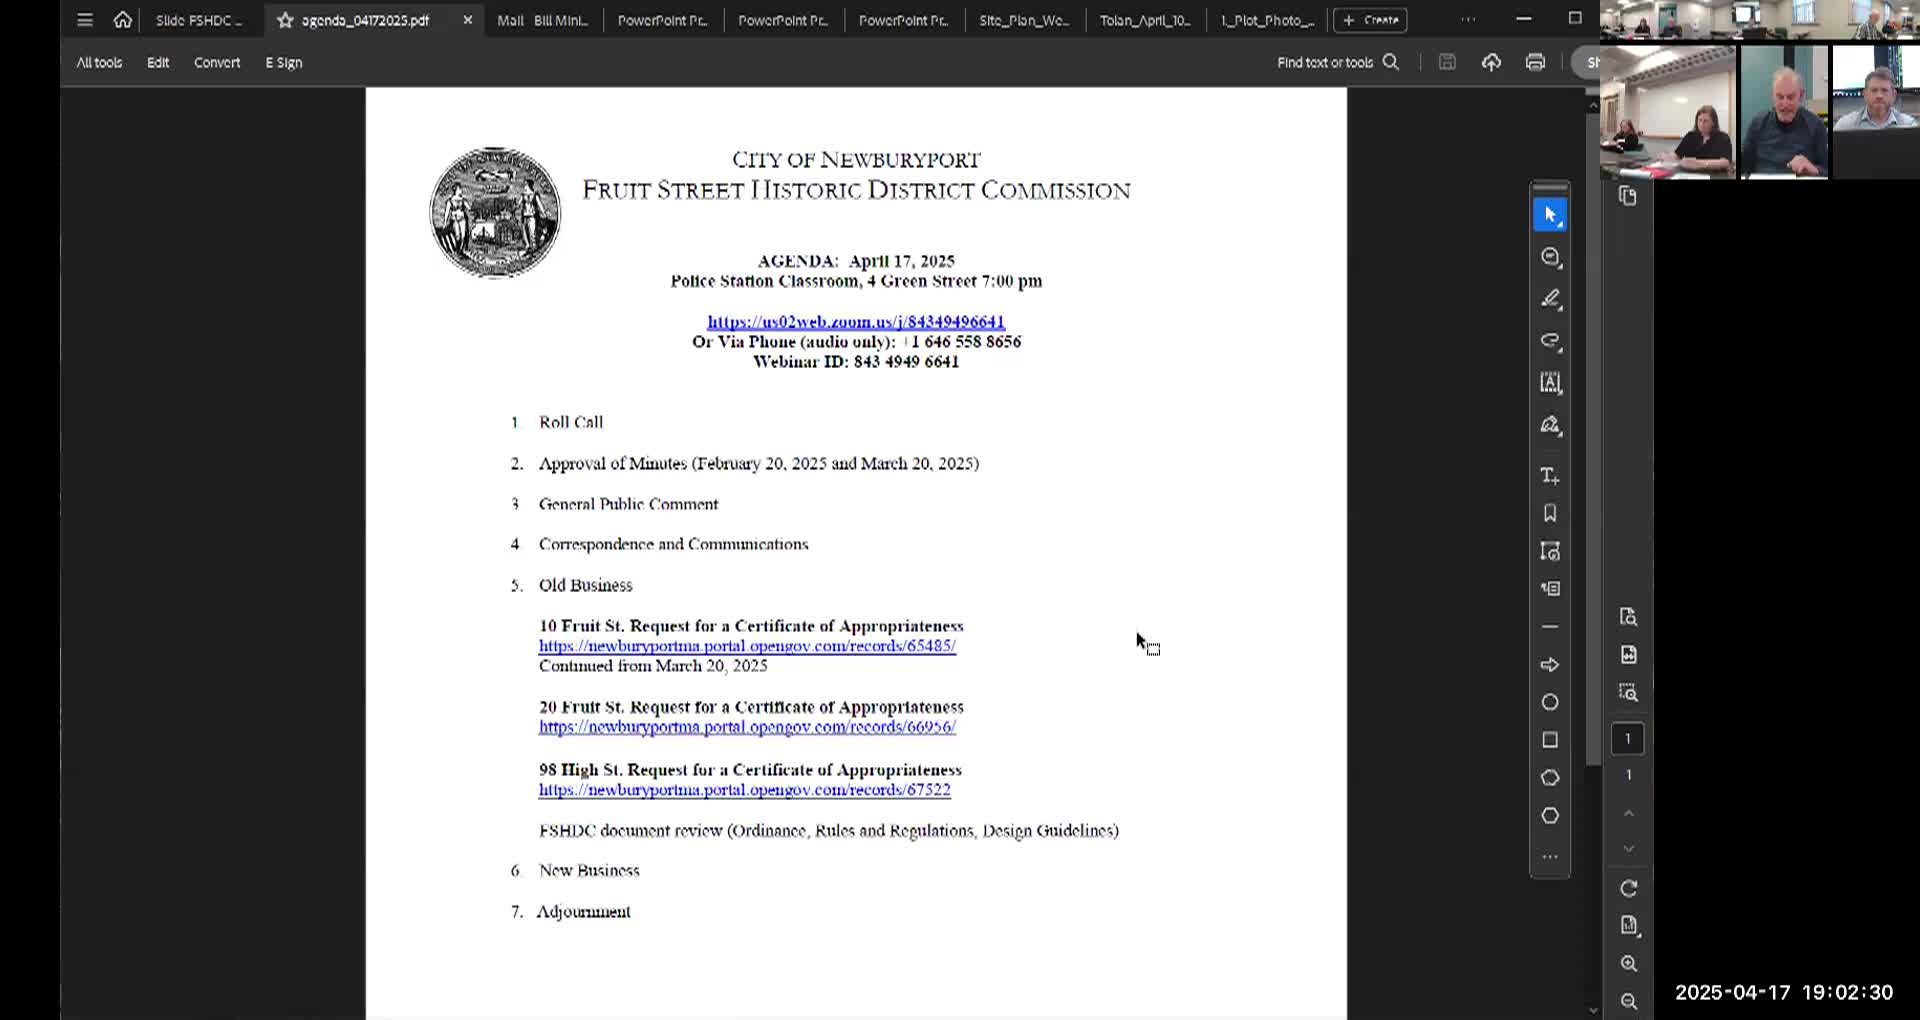Click the Create new tab button
This screenshot has height=1020, width=1920.
coord(1370,20)
